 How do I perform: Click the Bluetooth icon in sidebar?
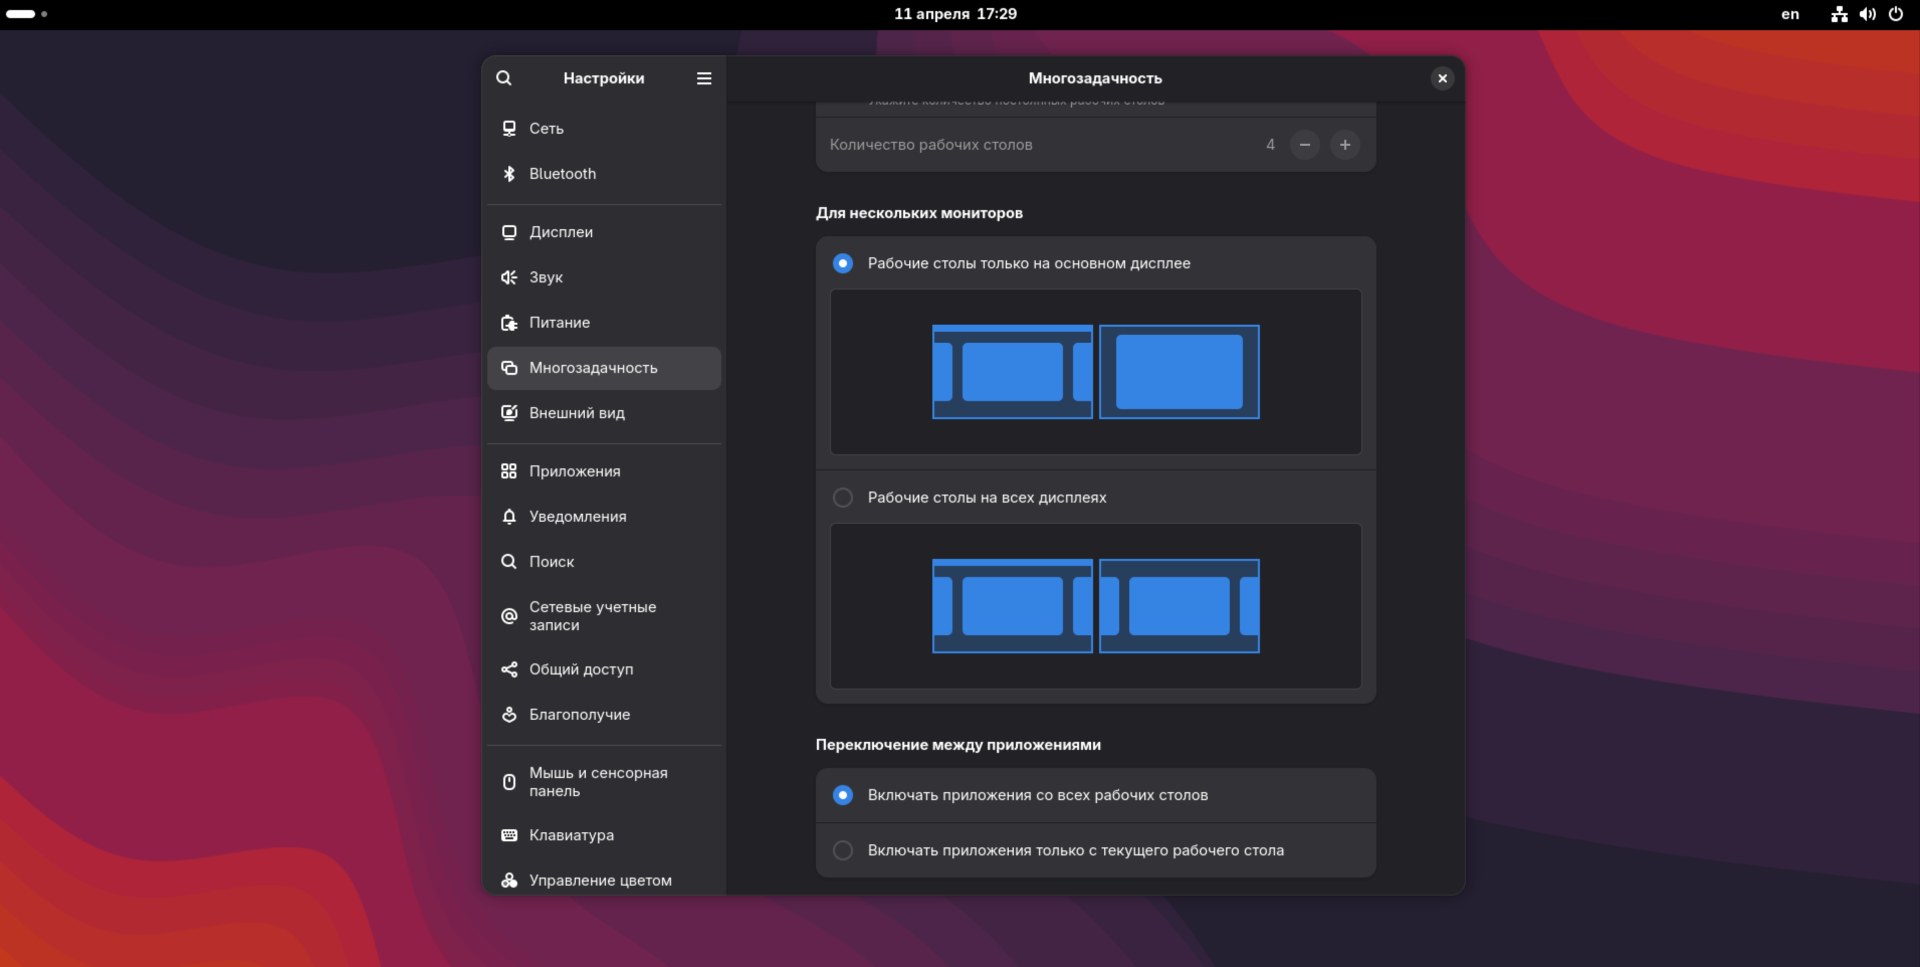pos(509,174)
